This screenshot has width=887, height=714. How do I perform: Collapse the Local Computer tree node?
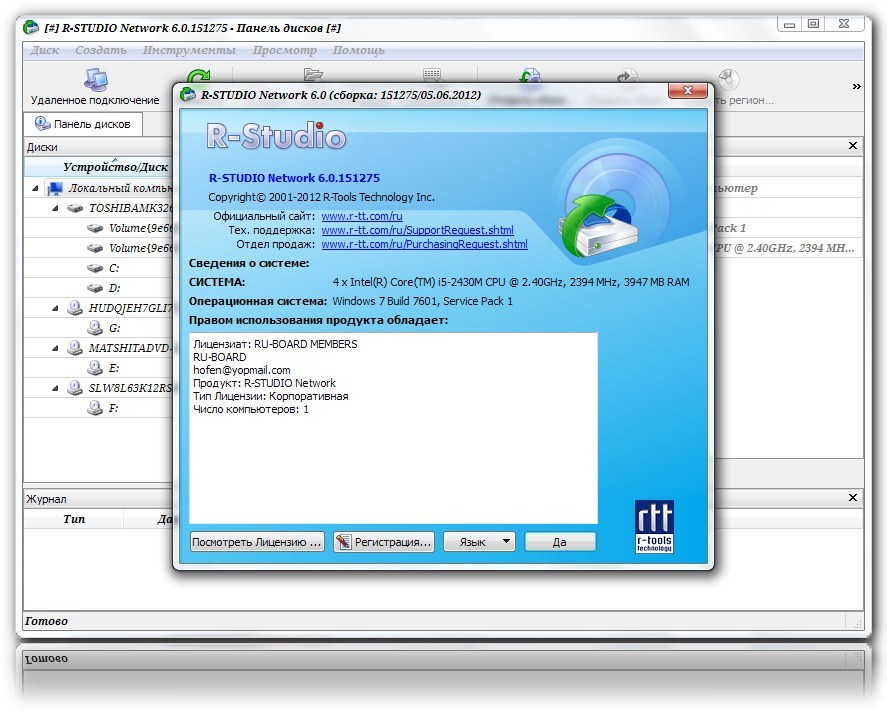[x=36, y=188]
